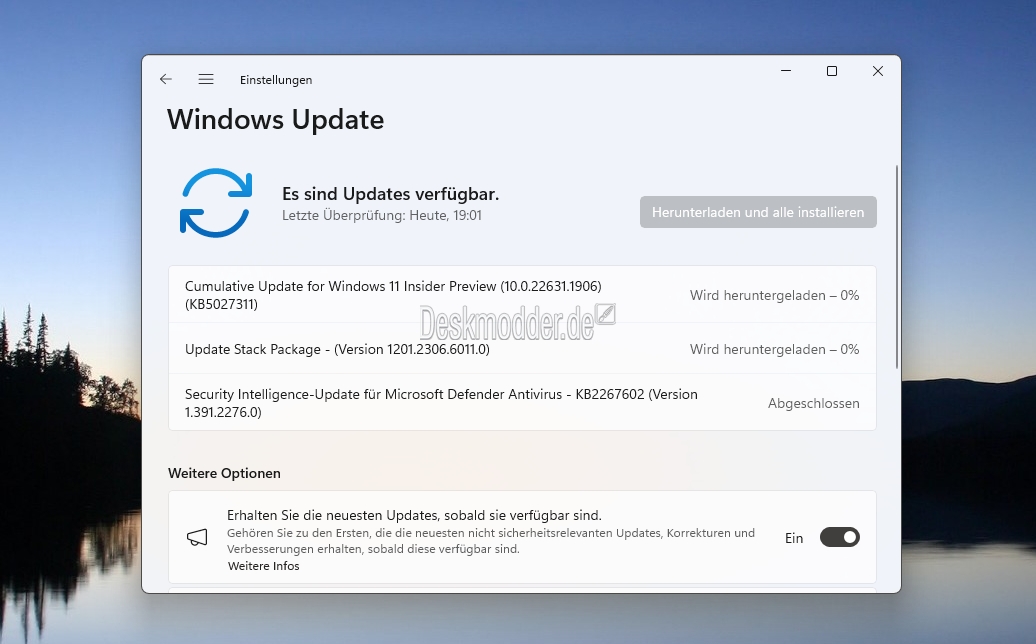Select the Cumulative Update KB5027311 entry
Image resolution: width=1036 pixels, height=644 pixels.
click(523, 295)
